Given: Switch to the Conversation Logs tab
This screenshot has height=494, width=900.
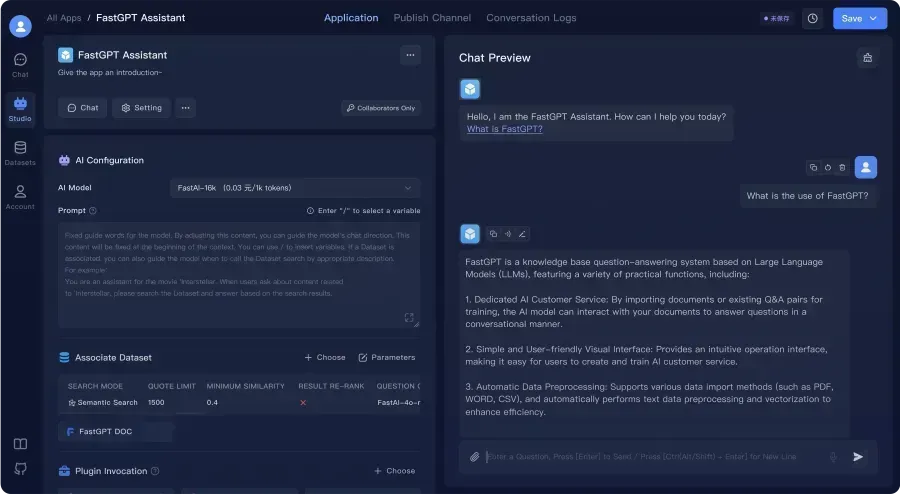Looking at the screenshot, I should (x=531, y=18).
